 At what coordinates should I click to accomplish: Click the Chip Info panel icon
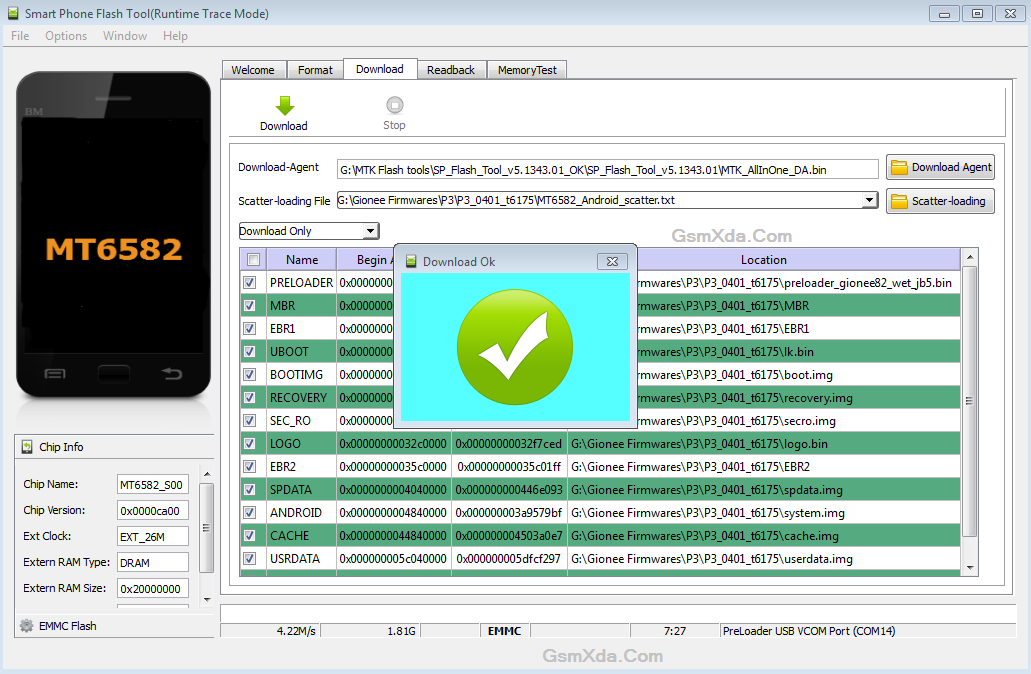pyautogui.click(x=27, y=447)
